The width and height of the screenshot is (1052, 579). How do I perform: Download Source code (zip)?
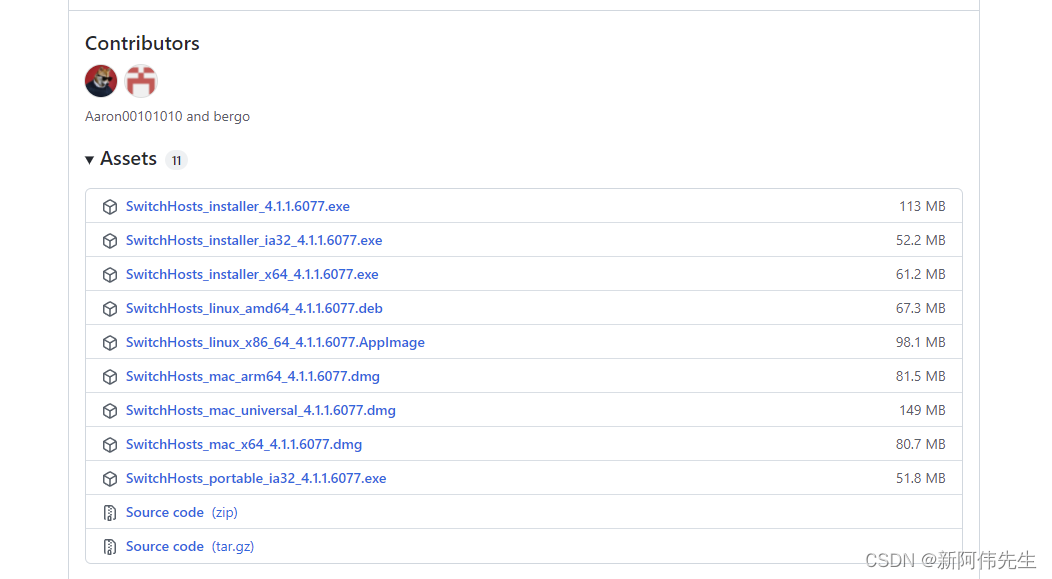click(x=181, y=513)
